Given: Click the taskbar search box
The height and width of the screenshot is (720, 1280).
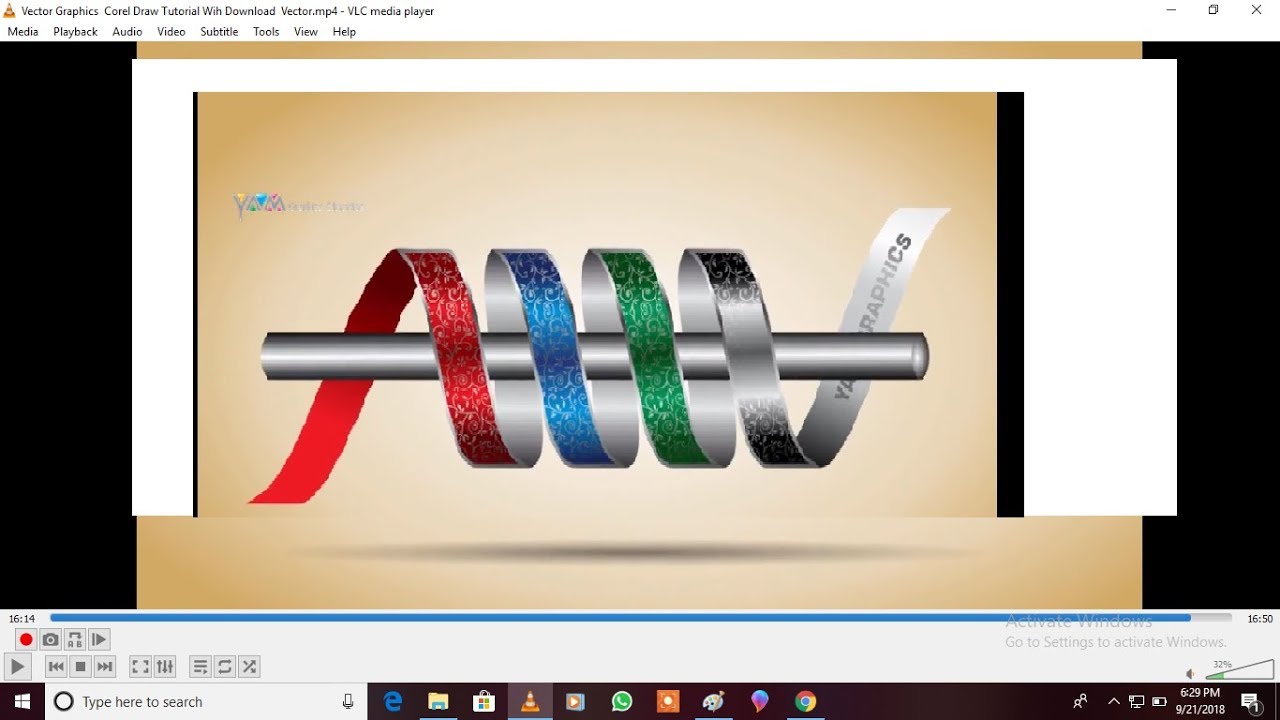Looking at the screenshot, I should (206, 702).
